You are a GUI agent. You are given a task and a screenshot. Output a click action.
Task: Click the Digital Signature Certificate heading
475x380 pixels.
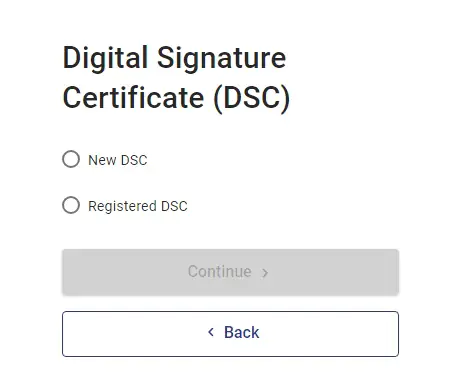[x=176, y=77]
